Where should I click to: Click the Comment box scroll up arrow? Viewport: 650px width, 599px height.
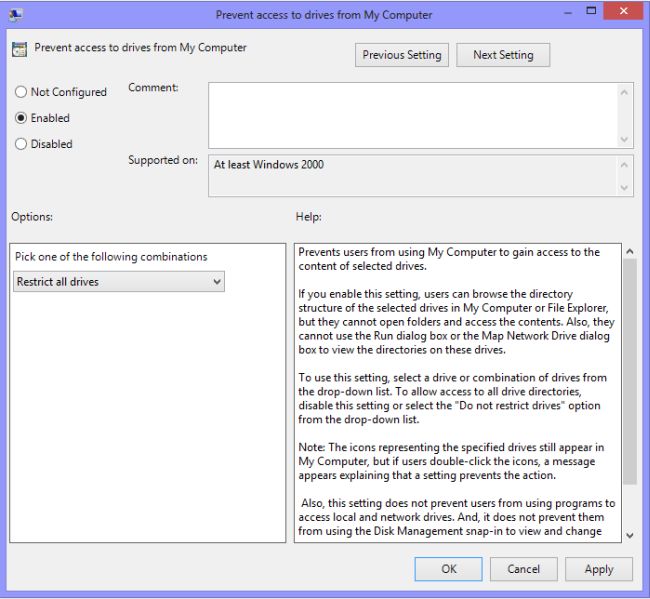(x=624, y=92)
